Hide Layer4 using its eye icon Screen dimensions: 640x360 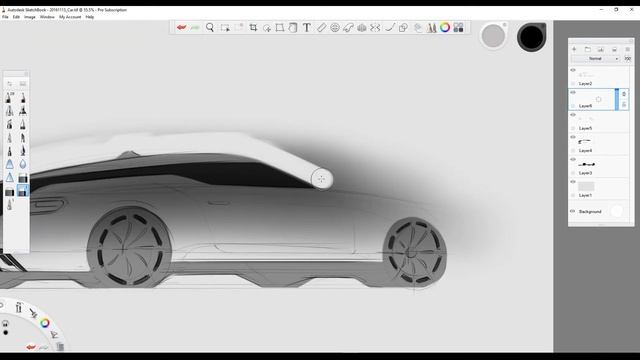tap(573, 138)
